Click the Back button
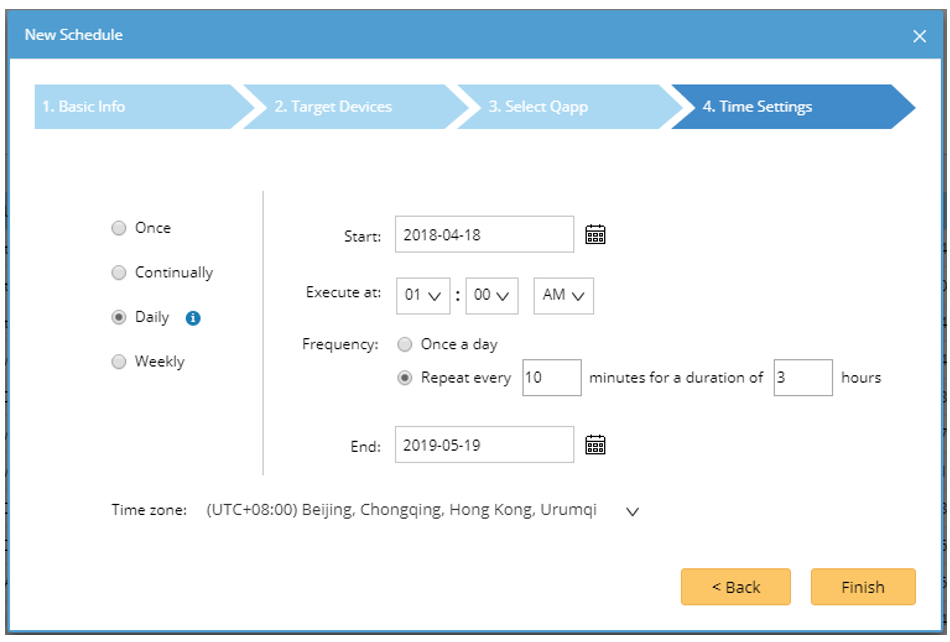 pyautogui.click(x=736, y=587)
